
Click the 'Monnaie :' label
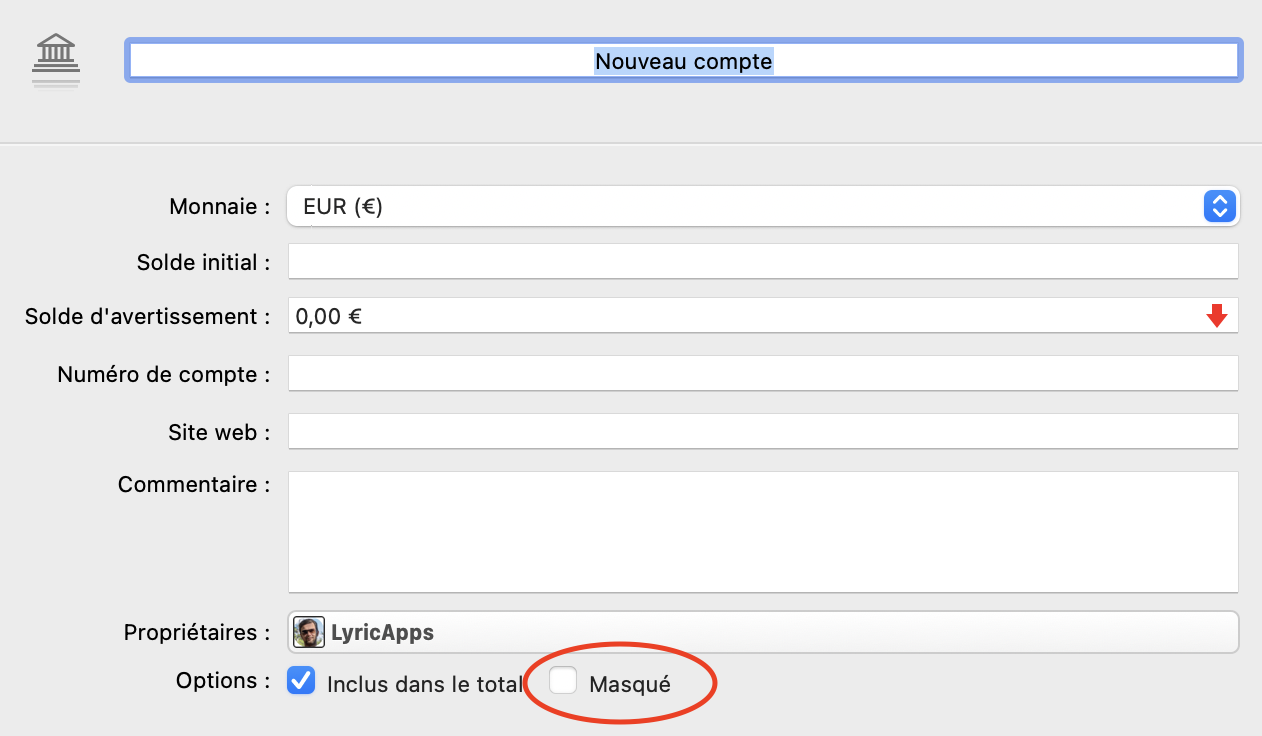coord(220,207)
